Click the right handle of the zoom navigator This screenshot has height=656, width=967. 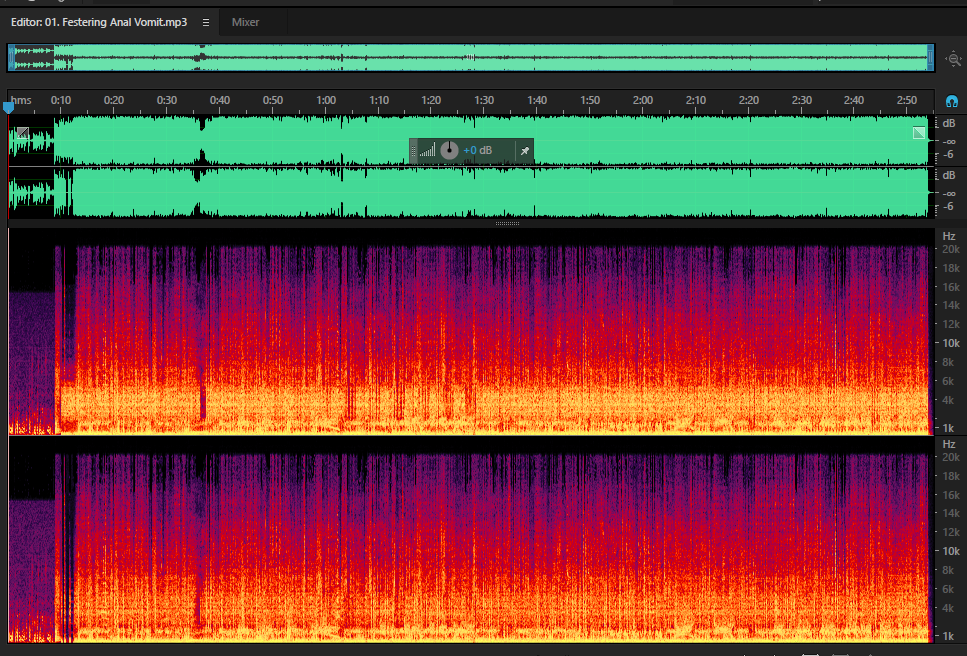click(x=930, y=58)
